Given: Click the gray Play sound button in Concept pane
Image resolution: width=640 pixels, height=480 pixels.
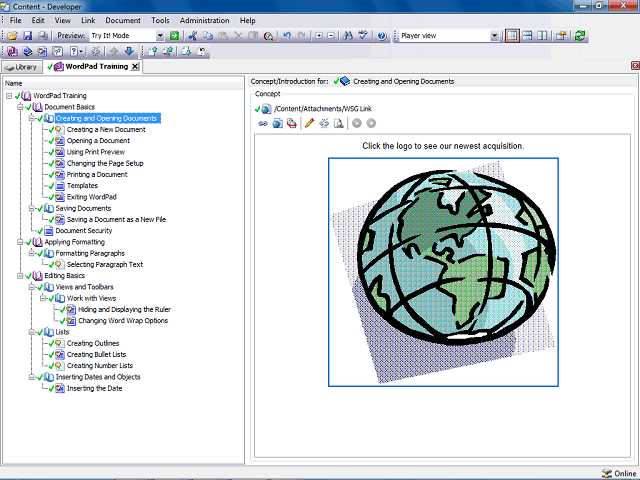Looking at the screenshot, I should click(357, 123).
